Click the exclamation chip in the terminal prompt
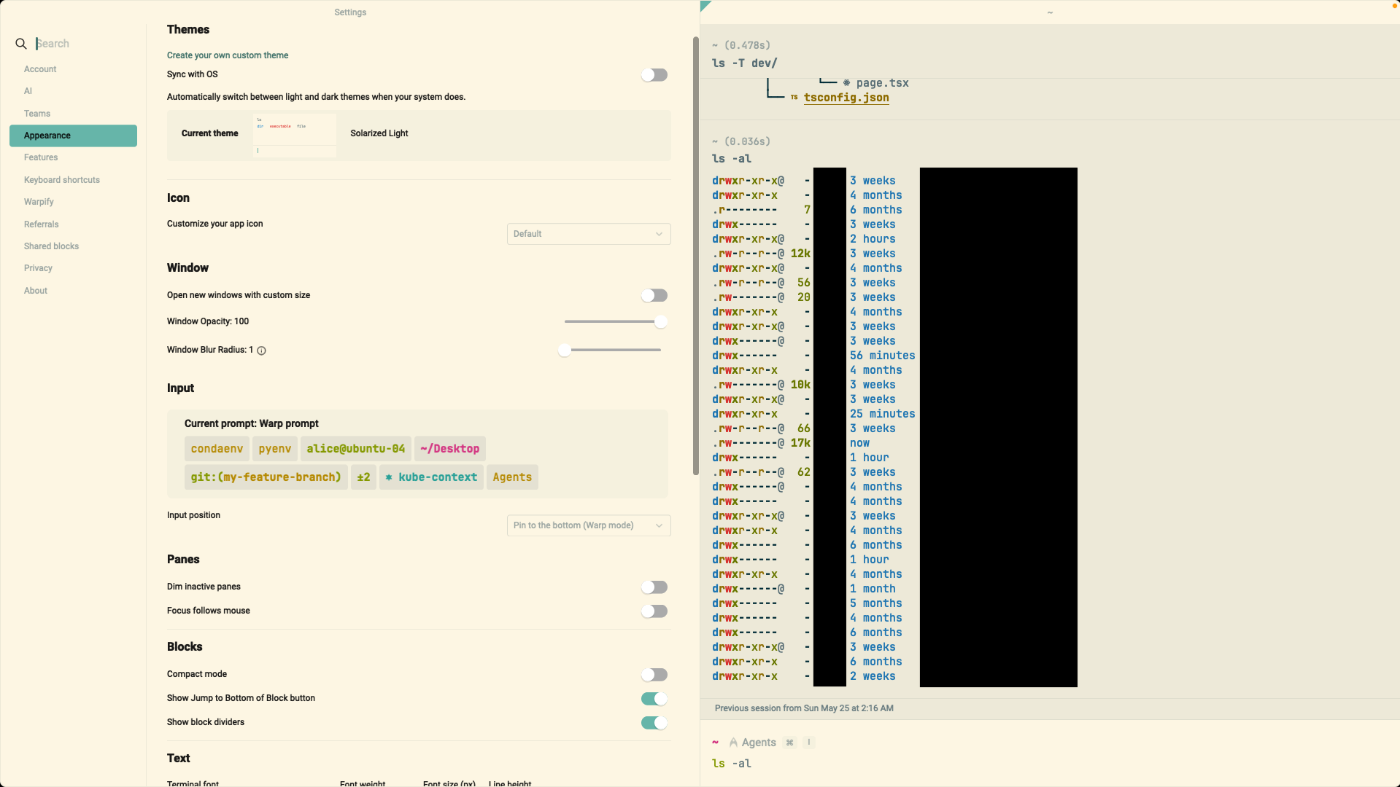 pos(809,743)
